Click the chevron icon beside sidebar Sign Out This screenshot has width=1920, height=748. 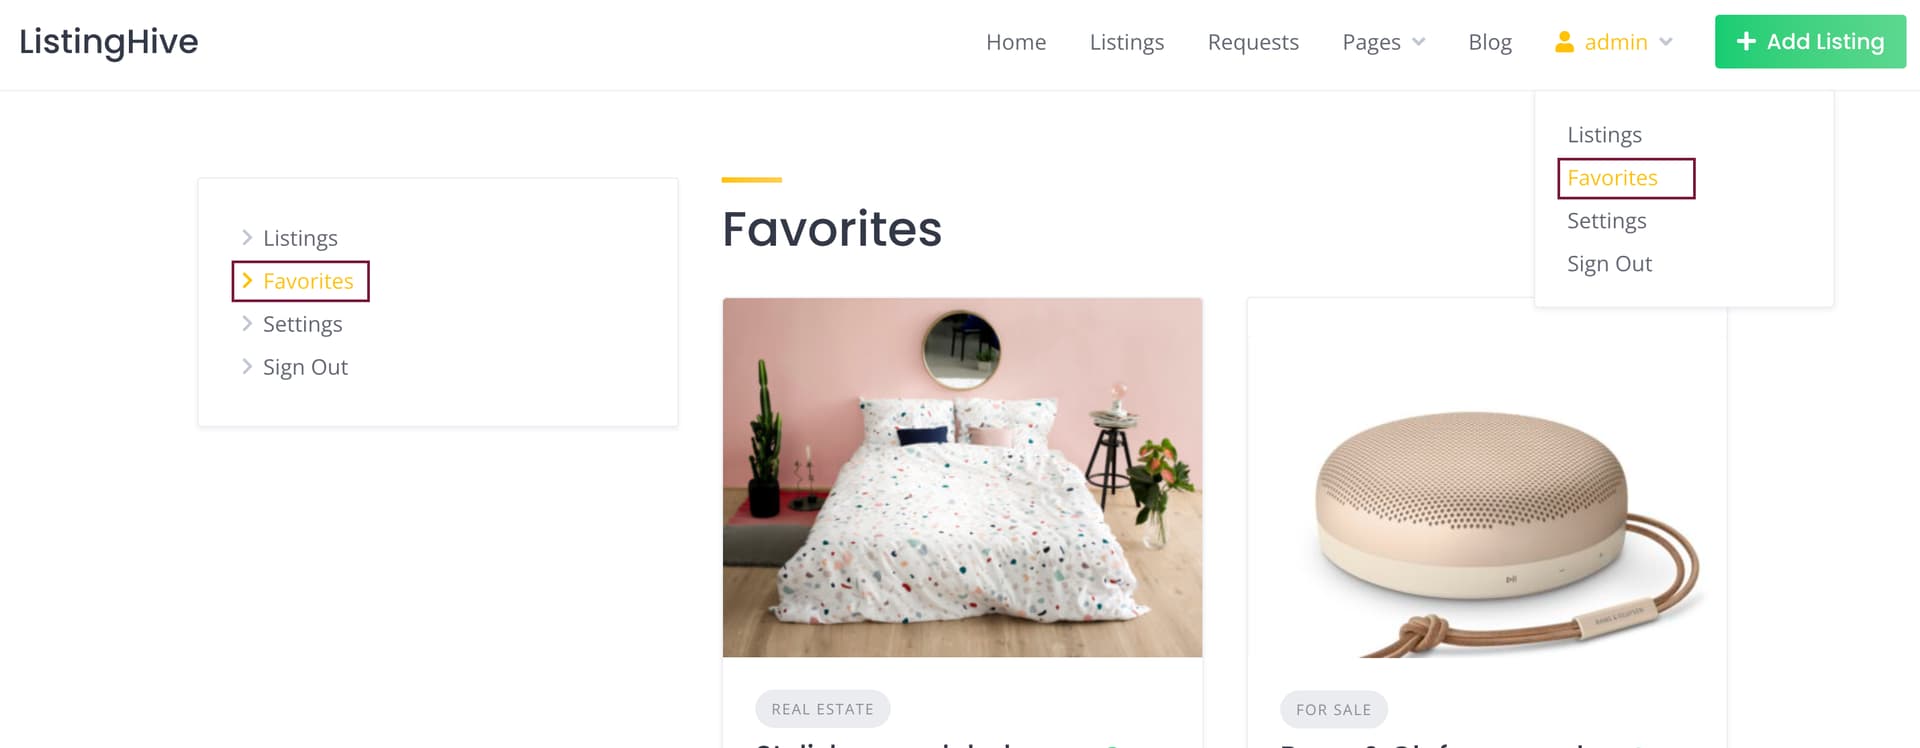247,367
